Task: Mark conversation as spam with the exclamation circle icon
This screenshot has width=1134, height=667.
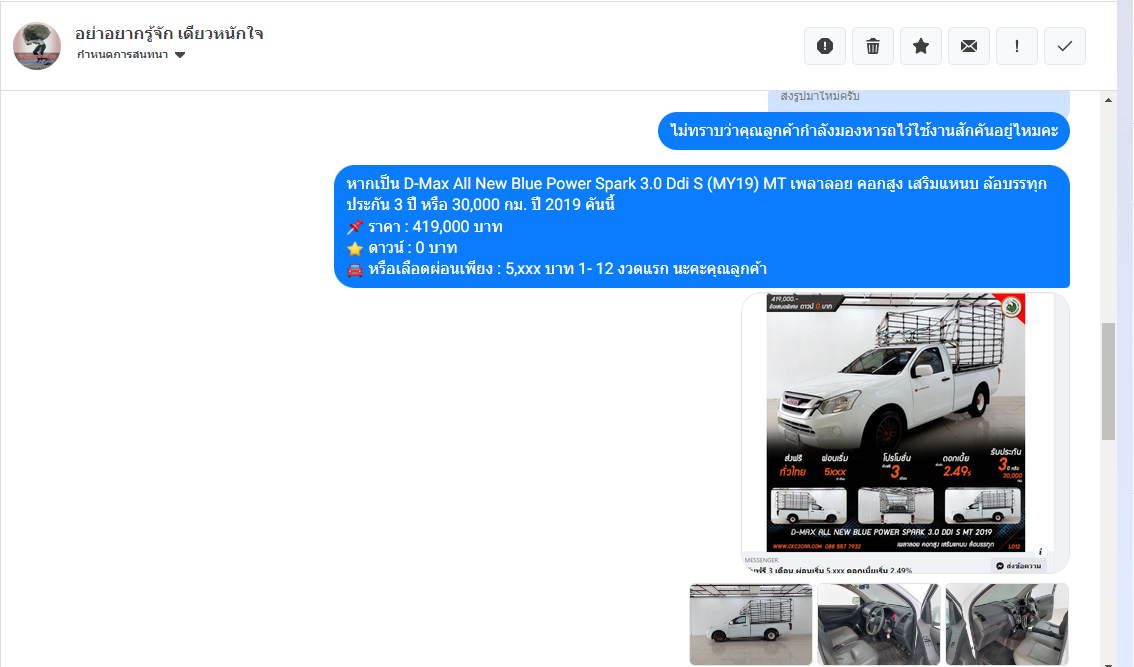Action: [824, 46]
